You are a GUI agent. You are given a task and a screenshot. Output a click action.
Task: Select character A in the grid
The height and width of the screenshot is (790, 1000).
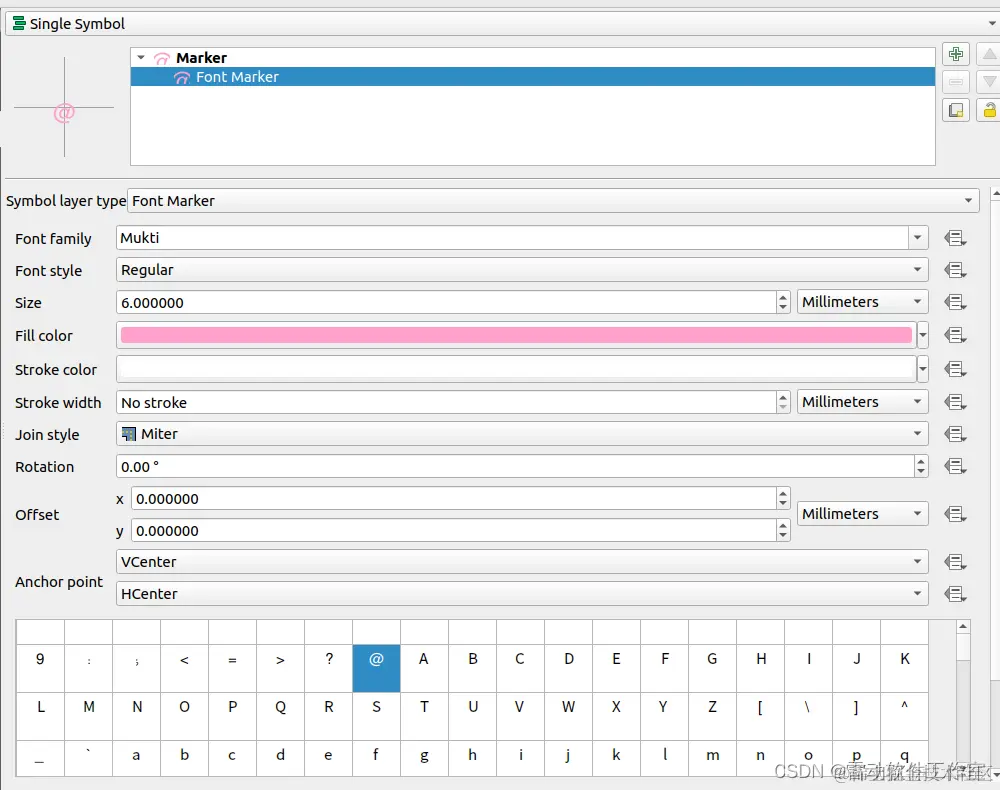click(x=424, y=668)
